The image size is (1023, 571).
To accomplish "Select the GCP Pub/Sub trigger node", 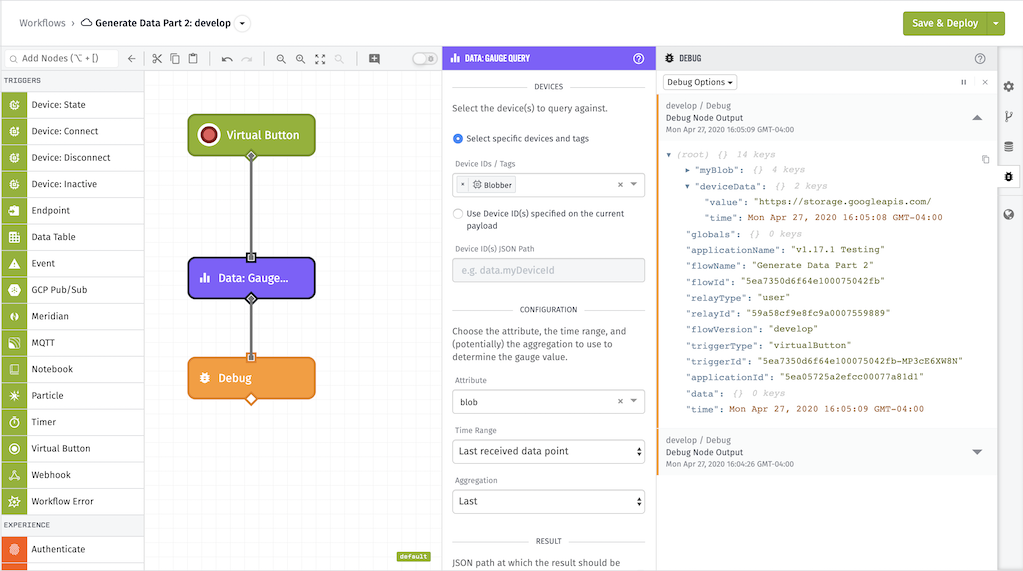I will (x=72, y=290).
